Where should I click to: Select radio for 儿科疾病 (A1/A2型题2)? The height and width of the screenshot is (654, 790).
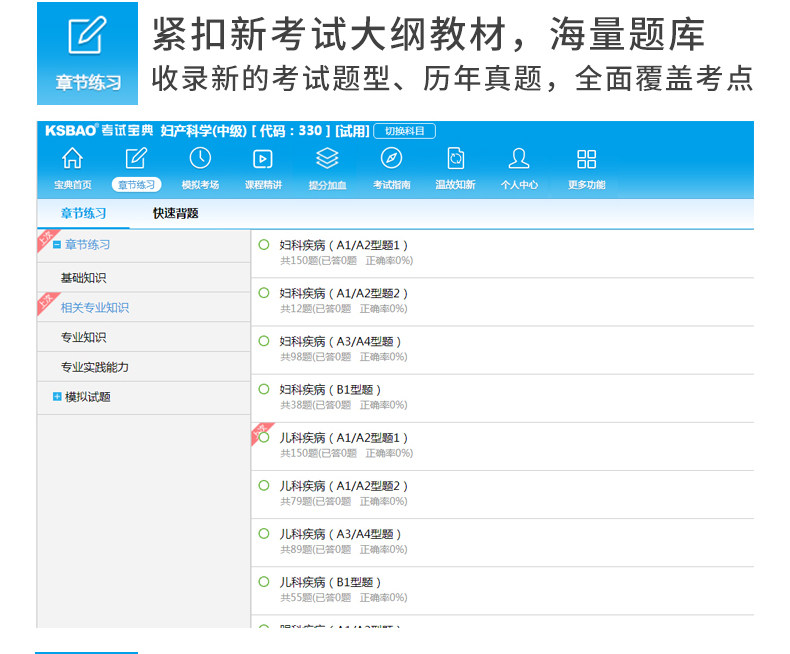264,485
